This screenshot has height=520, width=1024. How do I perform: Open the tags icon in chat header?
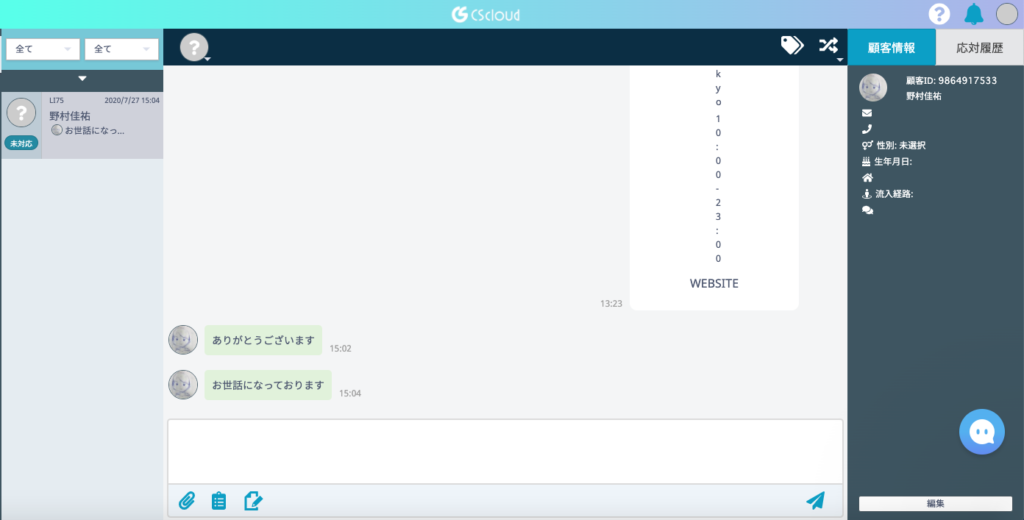792,45
